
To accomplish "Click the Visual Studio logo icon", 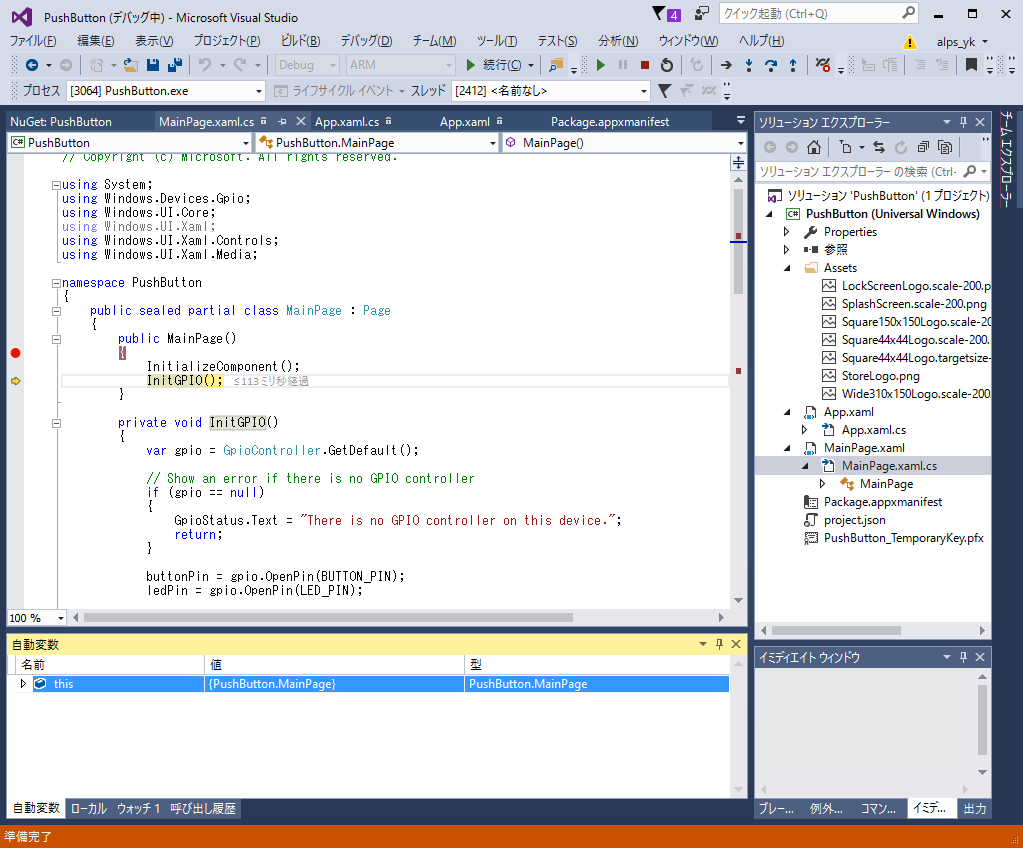I will (22, 17).
